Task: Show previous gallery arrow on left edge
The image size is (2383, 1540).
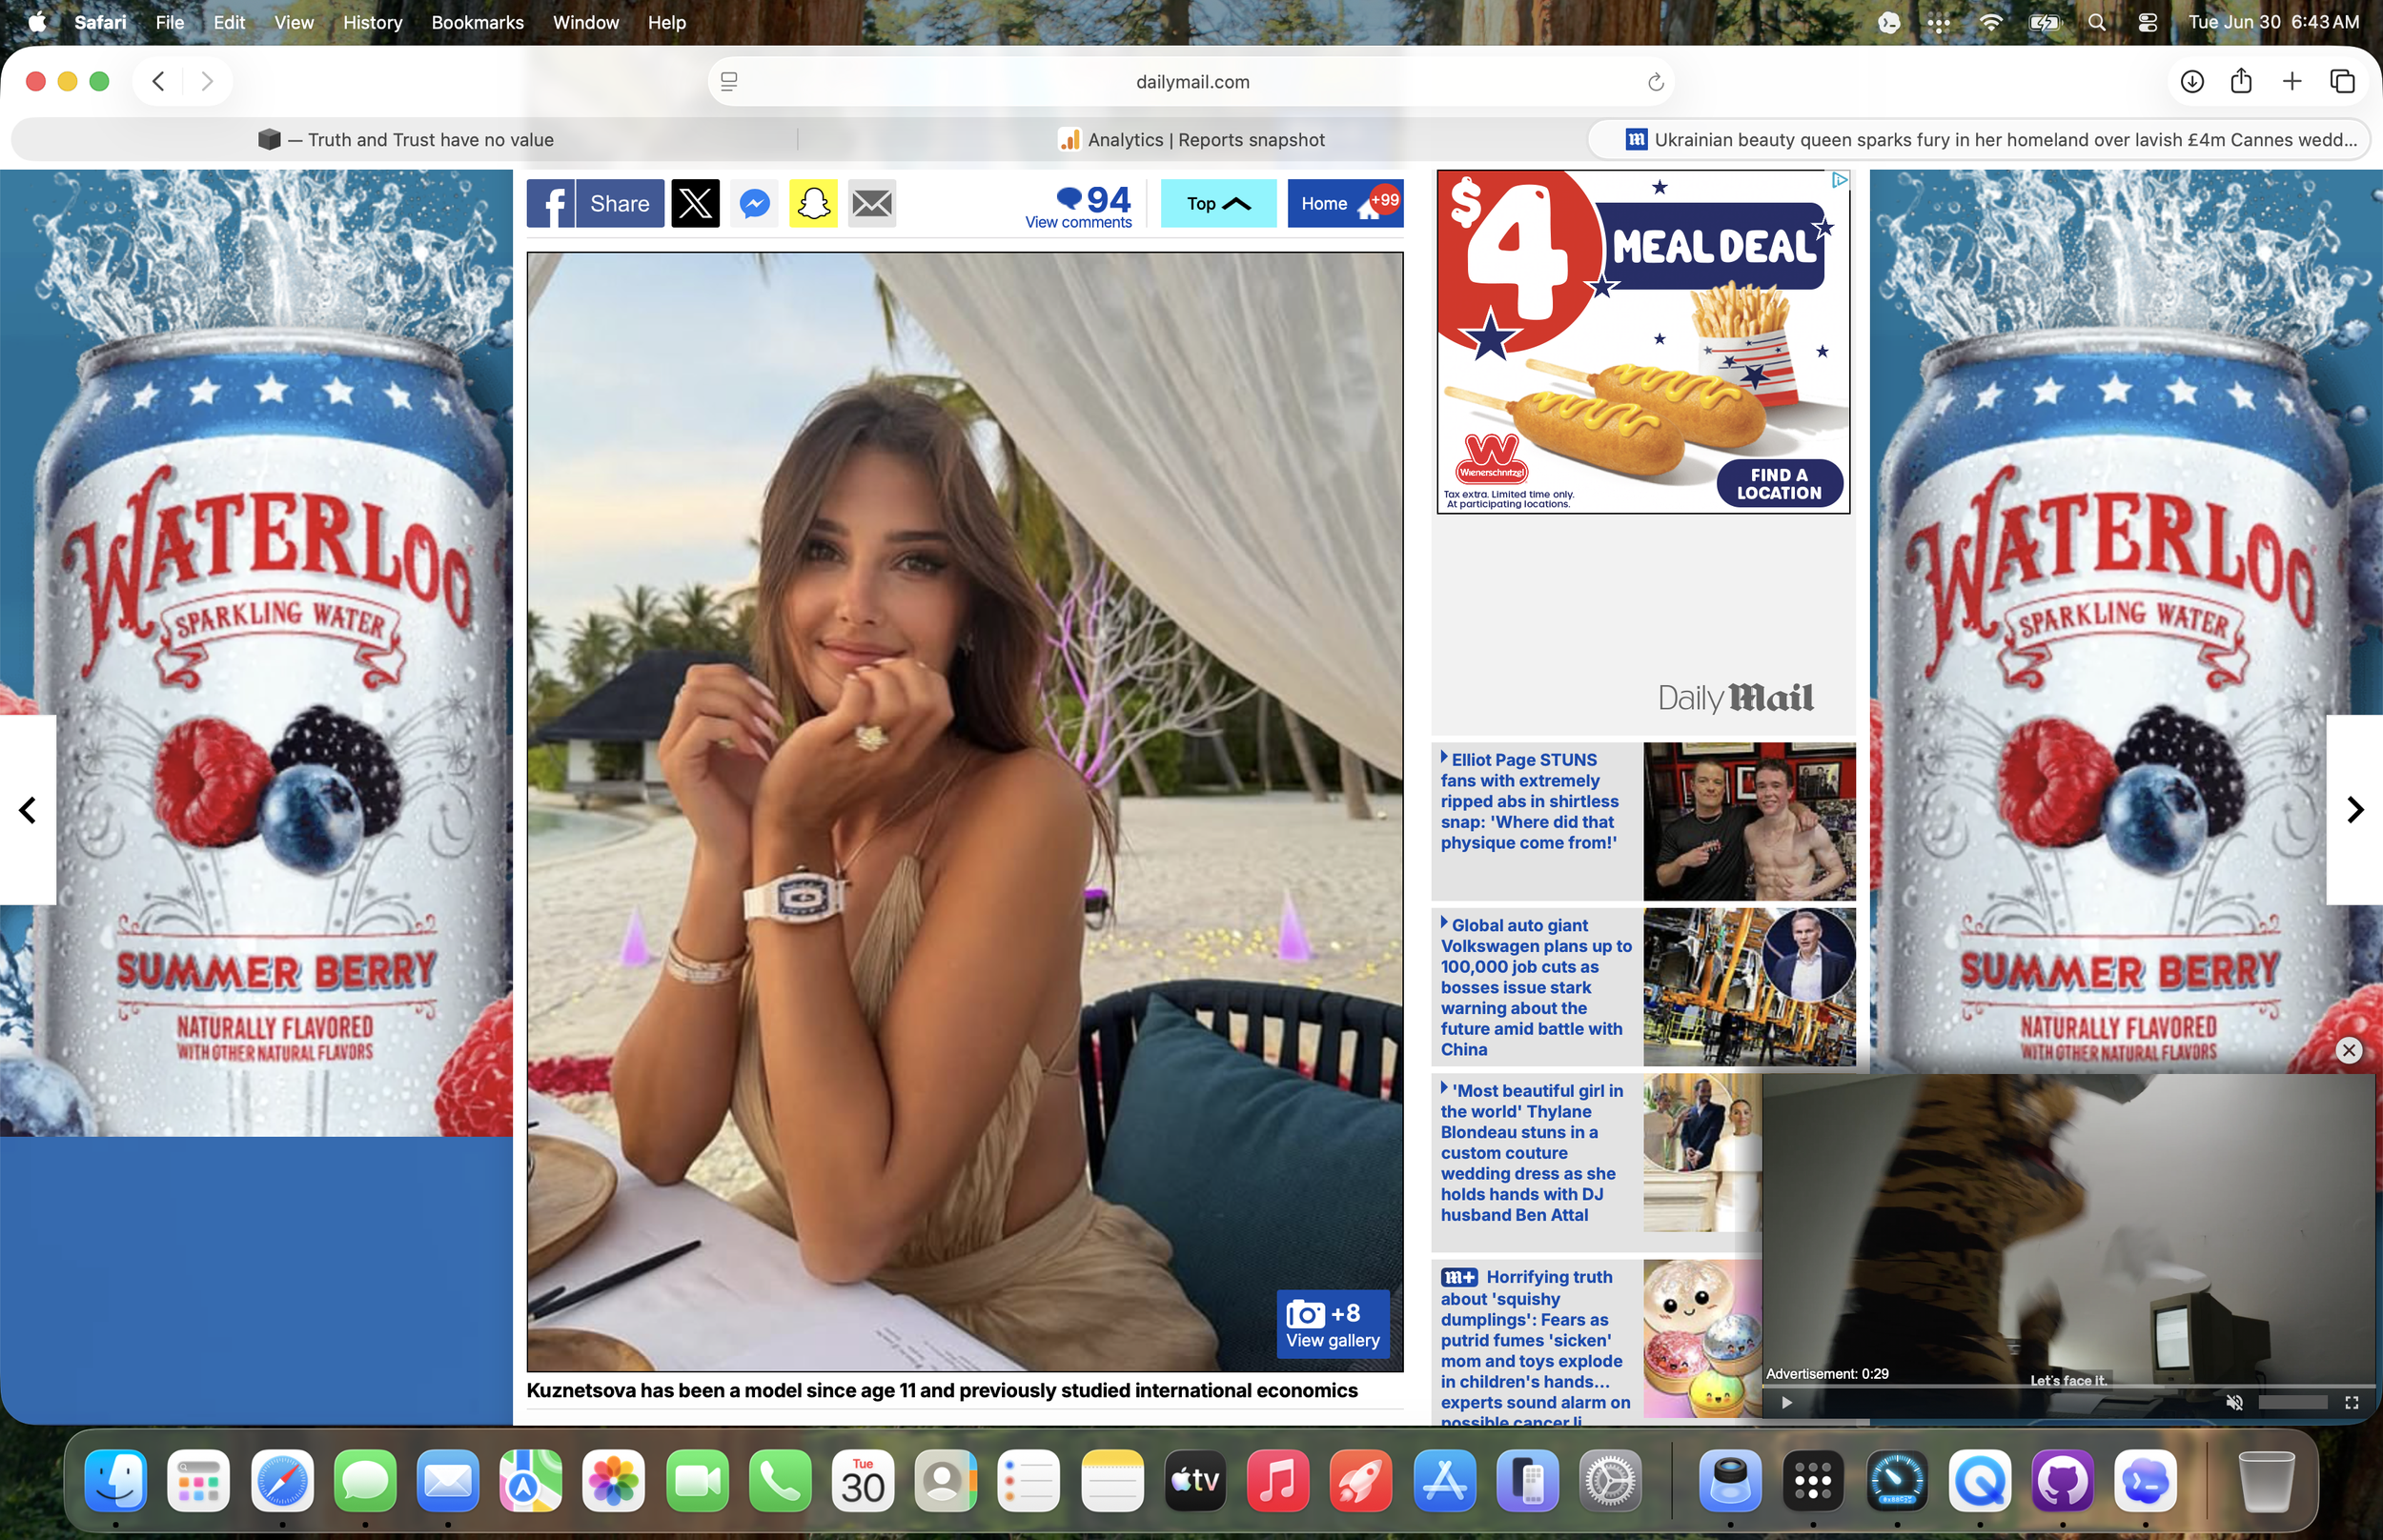Action: (28, 810)
